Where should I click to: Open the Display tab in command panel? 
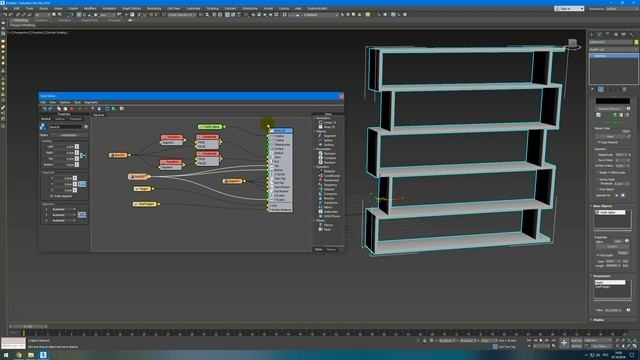click(623, 35)
